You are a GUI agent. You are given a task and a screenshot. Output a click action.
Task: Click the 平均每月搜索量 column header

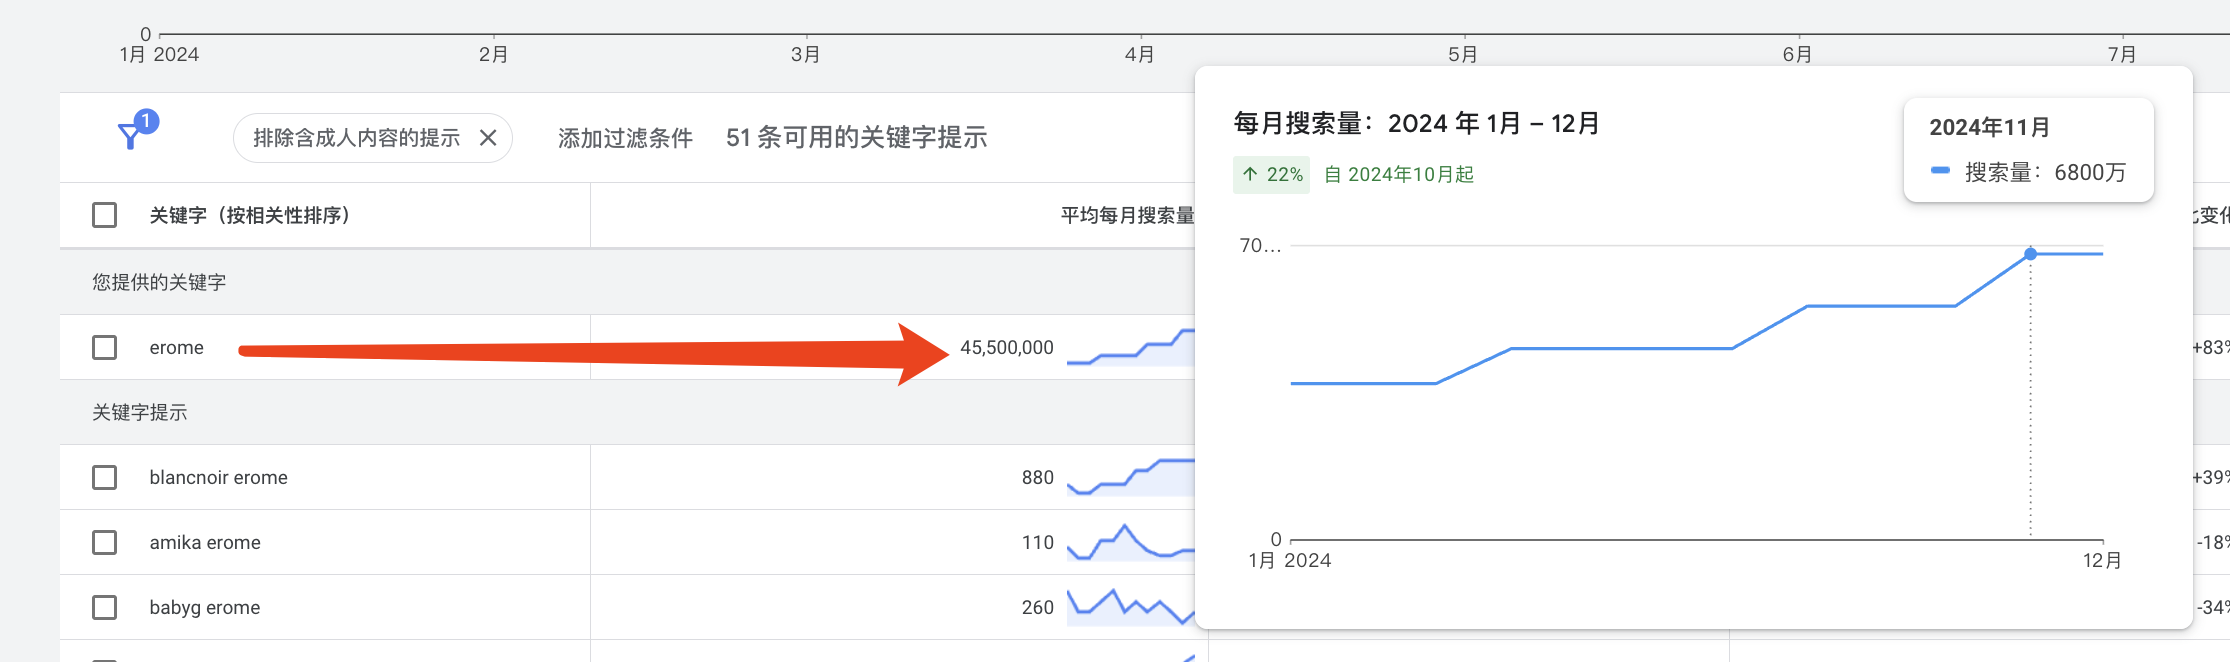point(1127,215)
